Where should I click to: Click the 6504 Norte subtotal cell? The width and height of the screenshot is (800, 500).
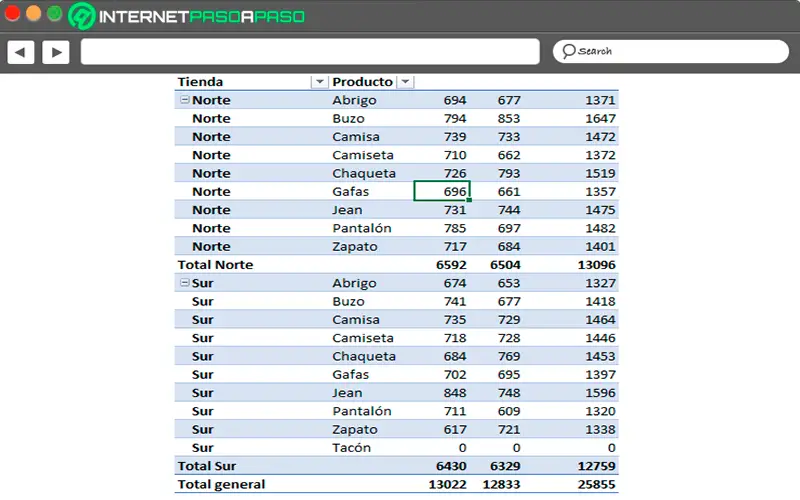506,265
